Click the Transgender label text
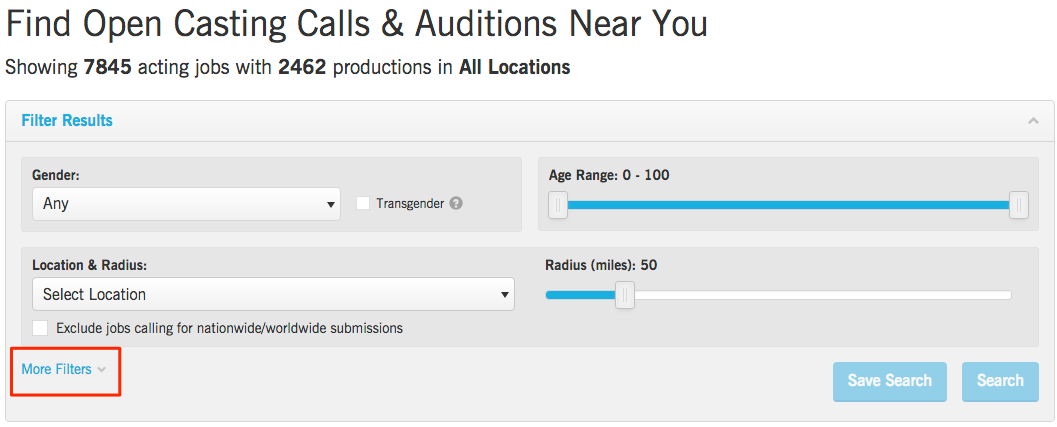Viewport: 1057px width, 427px height. (x=410, y=204)
